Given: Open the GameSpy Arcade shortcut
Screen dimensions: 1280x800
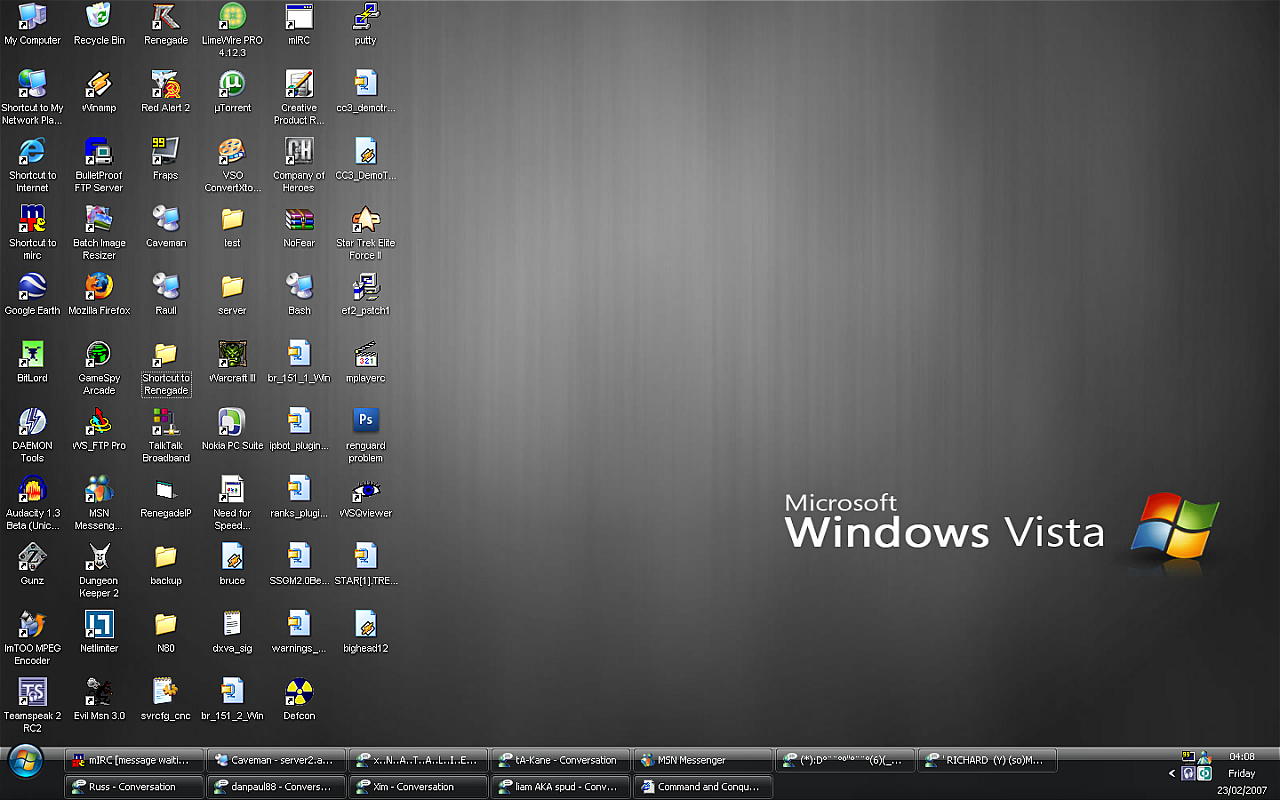Looking at the screenshot, I should click(x=99, y=355).
